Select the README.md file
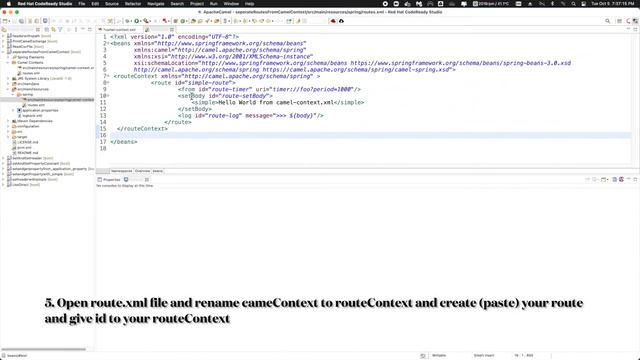The image size is (640, 360). pyautogui.click(x=28, y=153)
